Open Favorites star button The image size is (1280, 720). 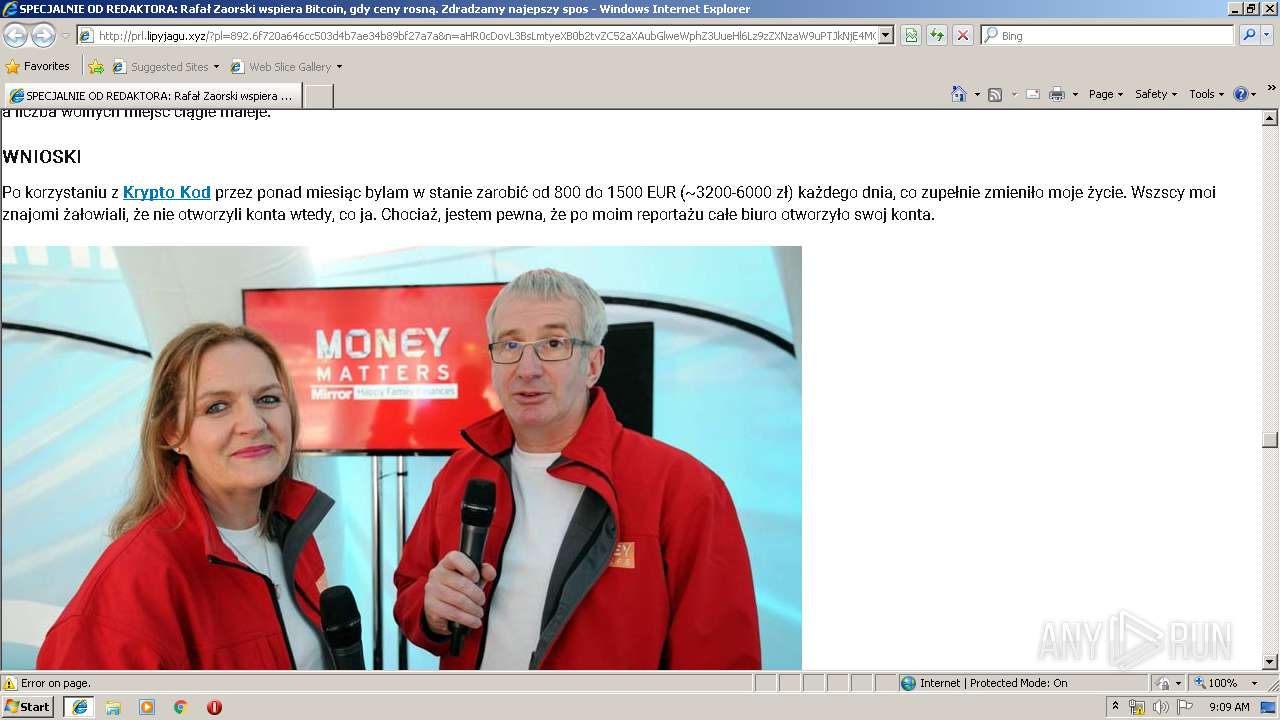click(38, 67)
